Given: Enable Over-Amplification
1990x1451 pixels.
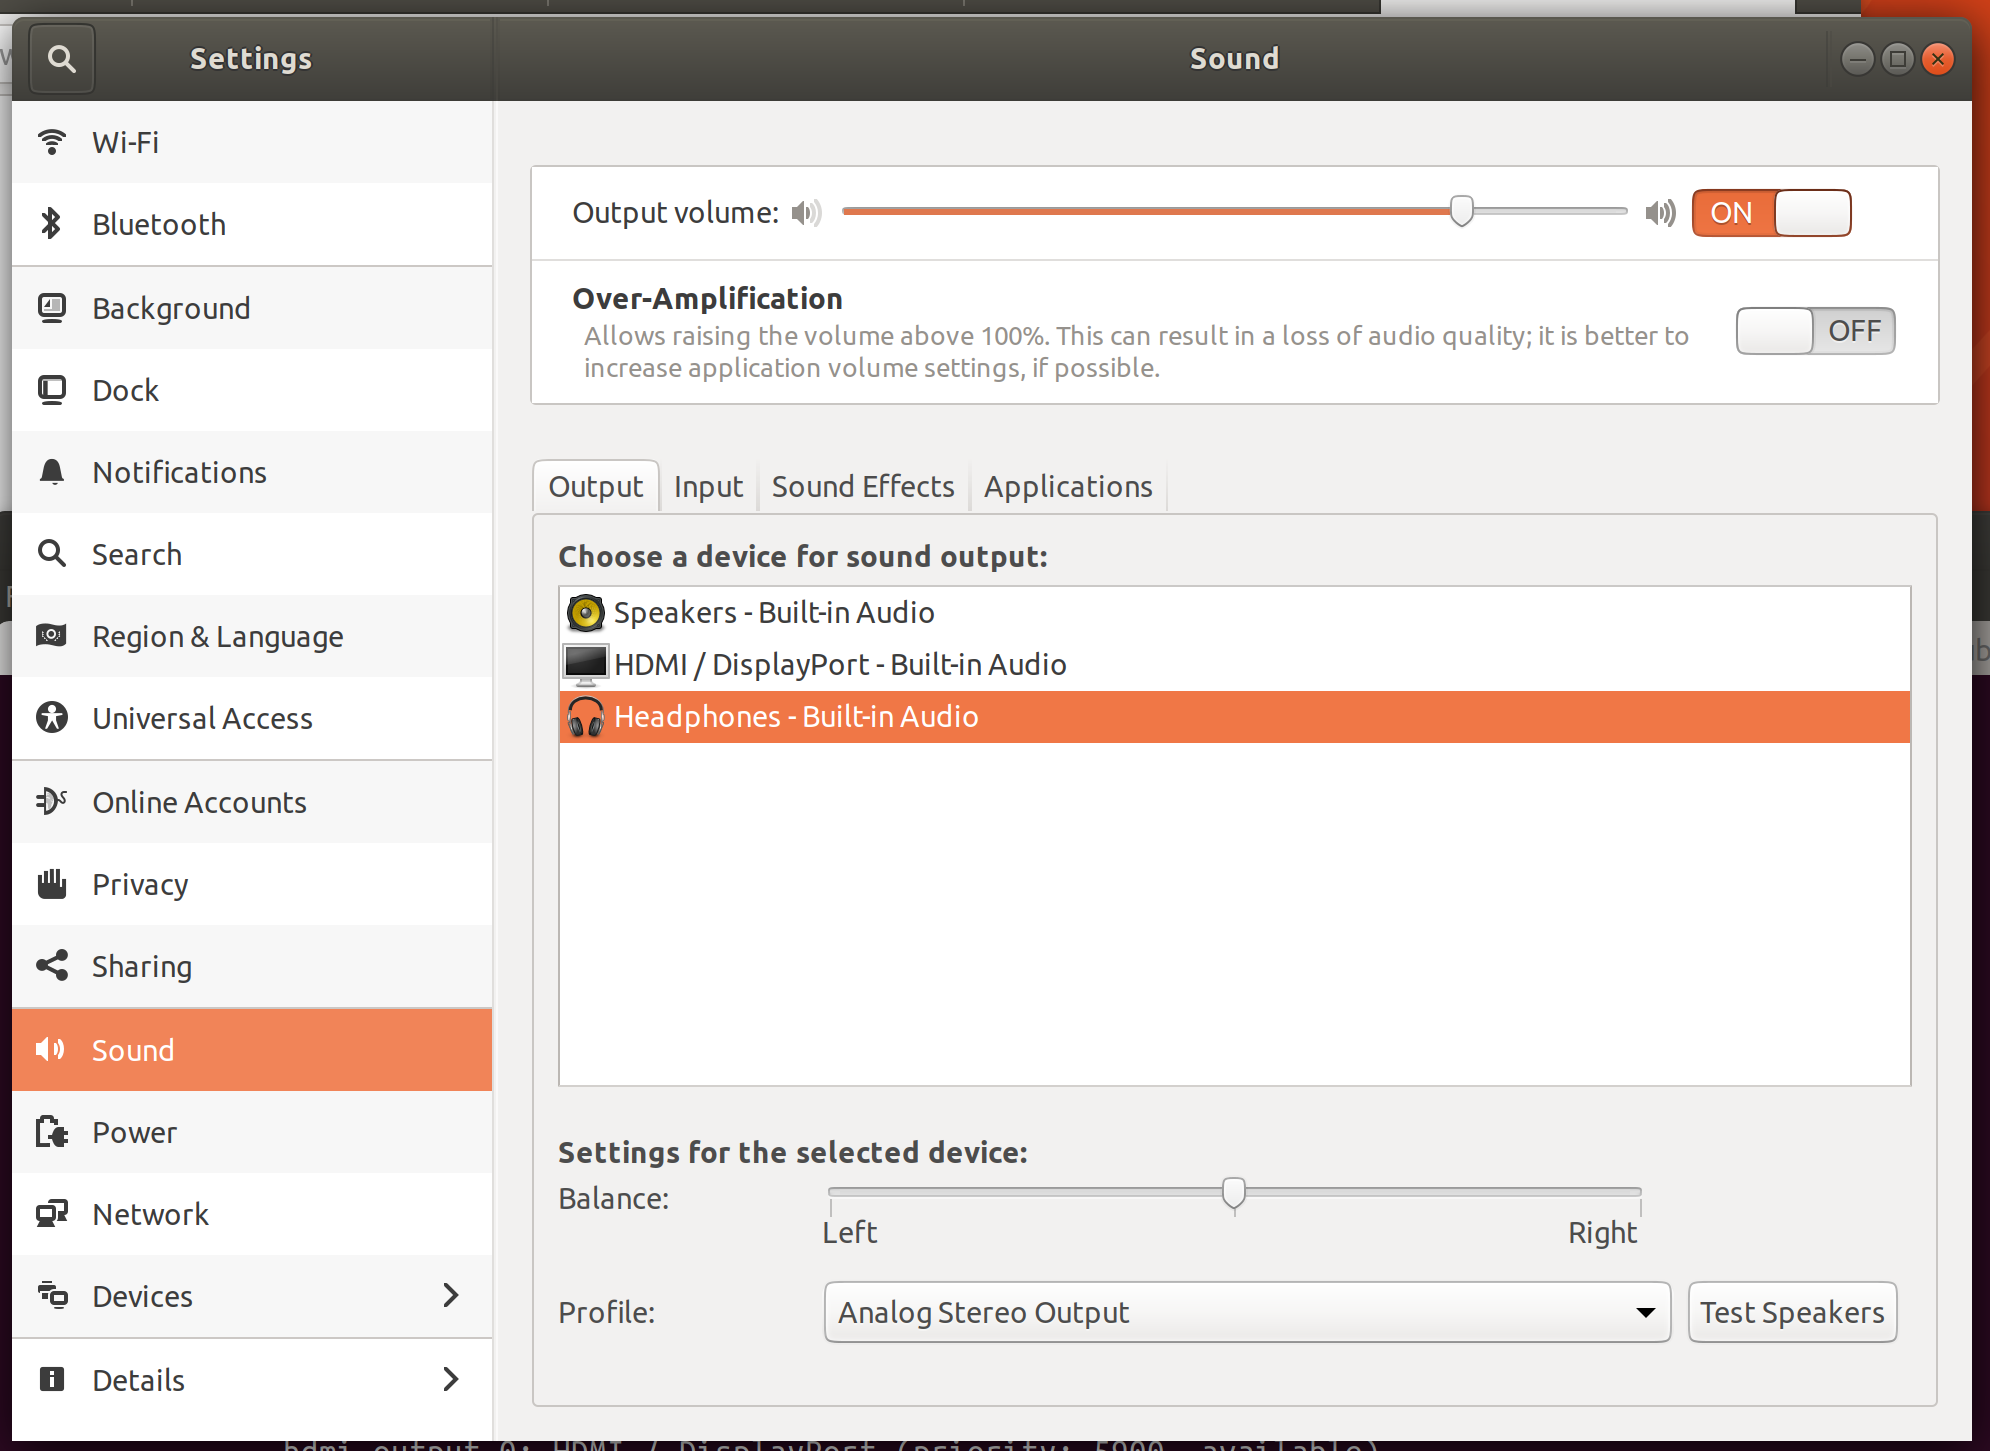Looking at the screenshot, I should coord(1814,331).
